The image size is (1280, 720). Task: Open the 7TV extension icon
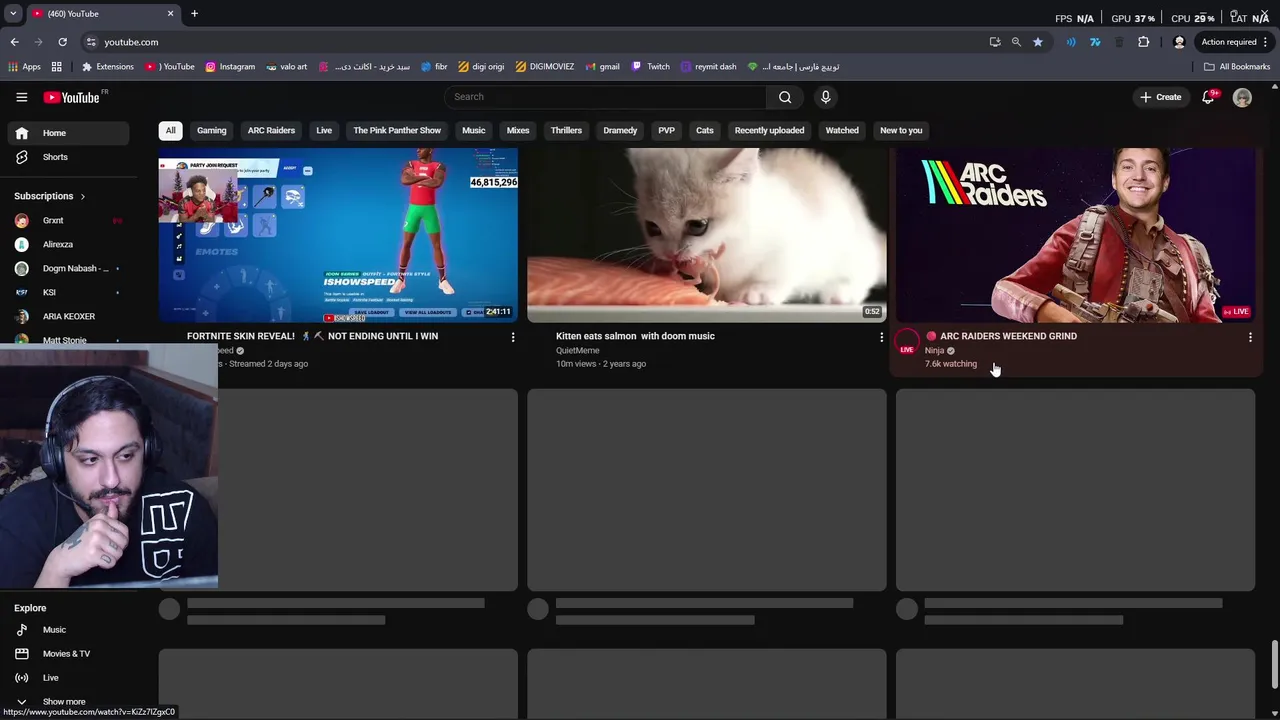[x=1095, y=42]
